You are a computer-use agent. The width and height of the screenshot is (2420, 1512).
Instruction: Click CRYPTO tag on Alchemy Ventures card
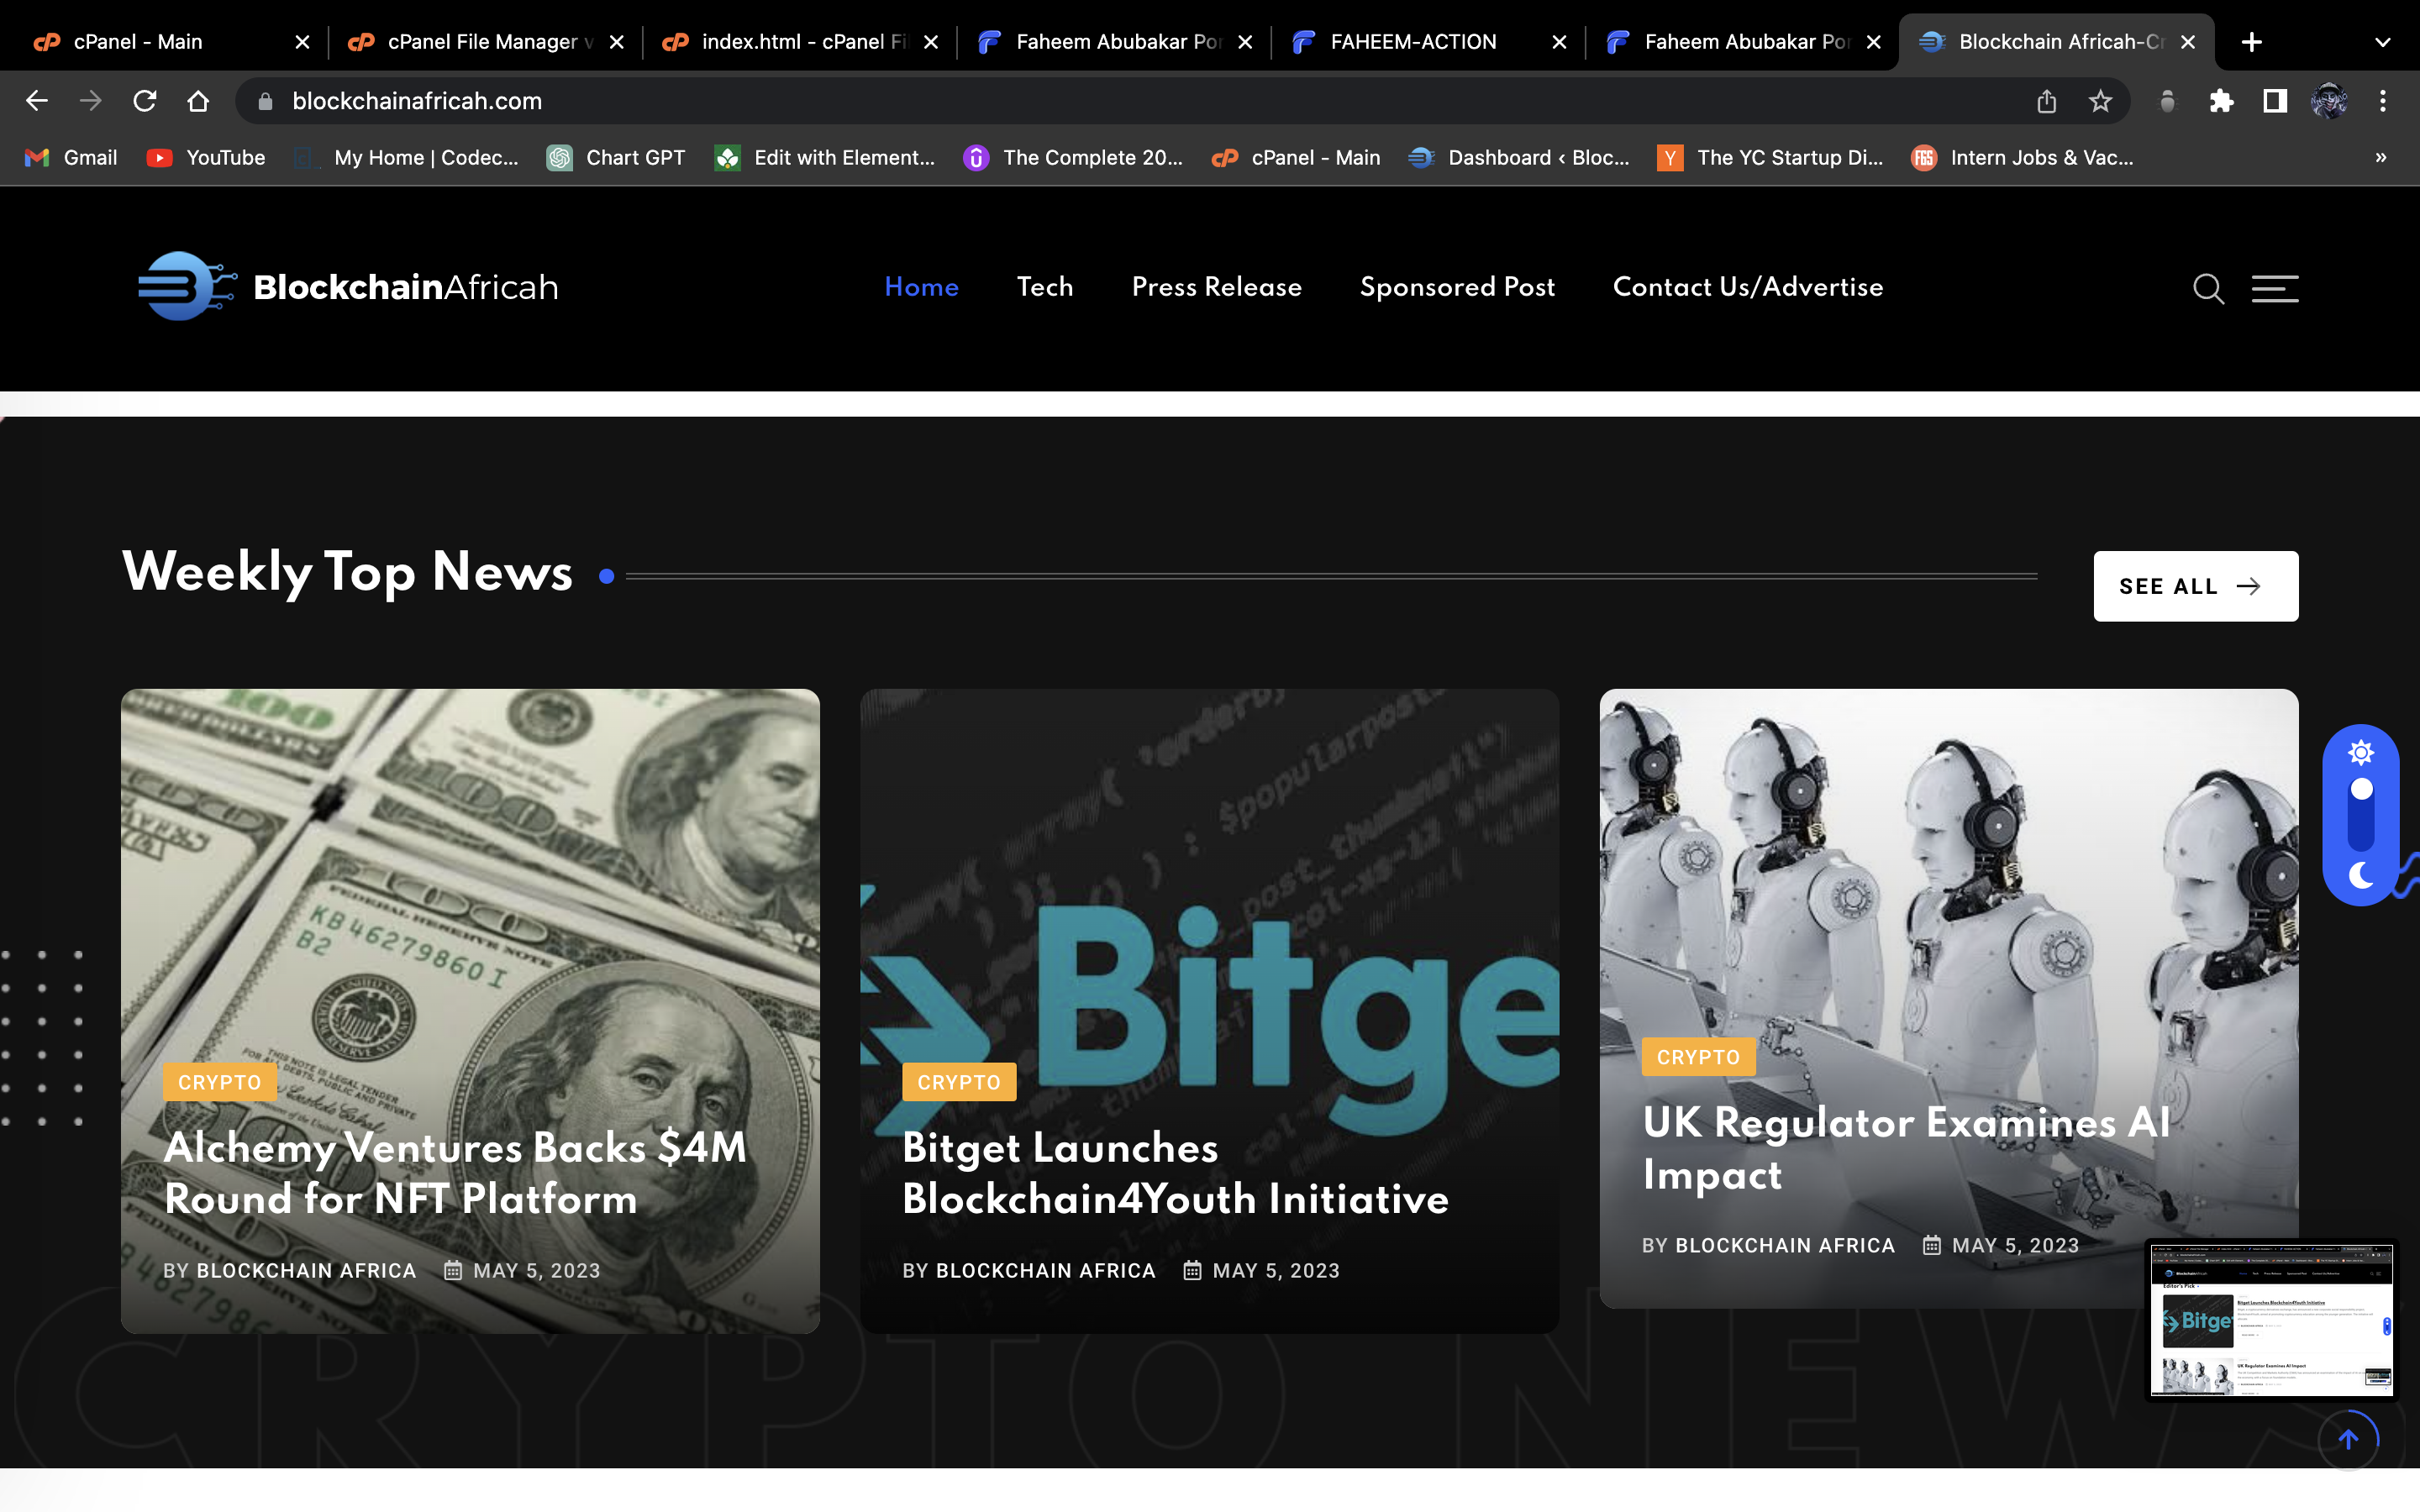[x=220, y=1082]
